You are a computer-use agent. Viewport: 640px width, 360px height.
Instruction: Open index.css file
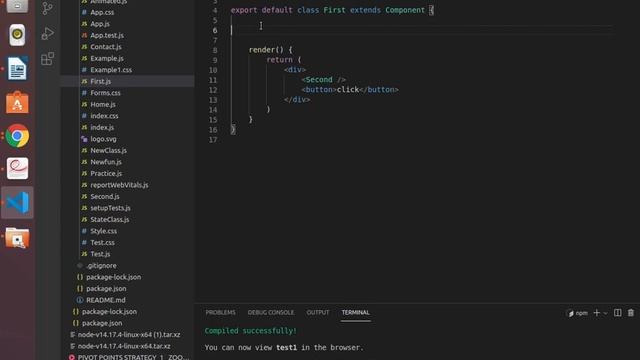[104, 116]
